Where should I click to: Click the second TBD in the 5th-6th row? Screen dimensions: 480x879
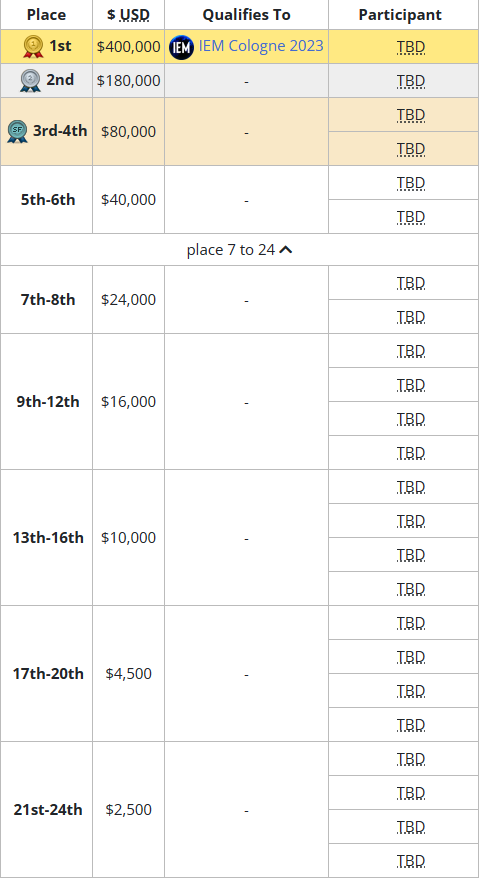pyautogui.click(x=411, y=217)
